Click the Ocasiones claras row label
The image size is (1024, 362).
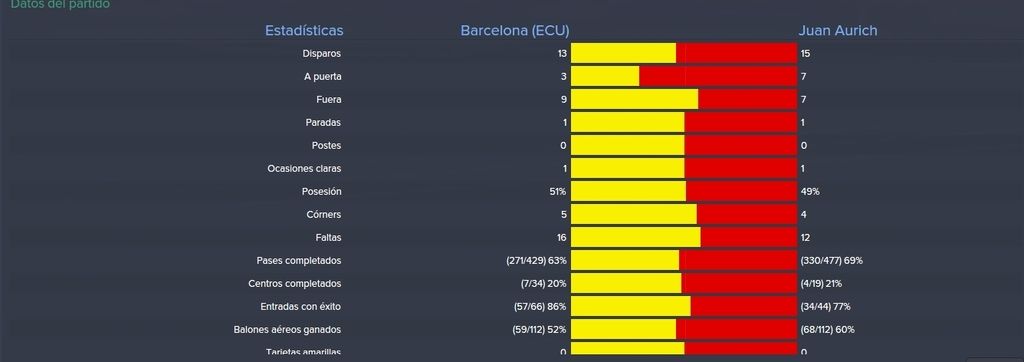coord(304,169)
